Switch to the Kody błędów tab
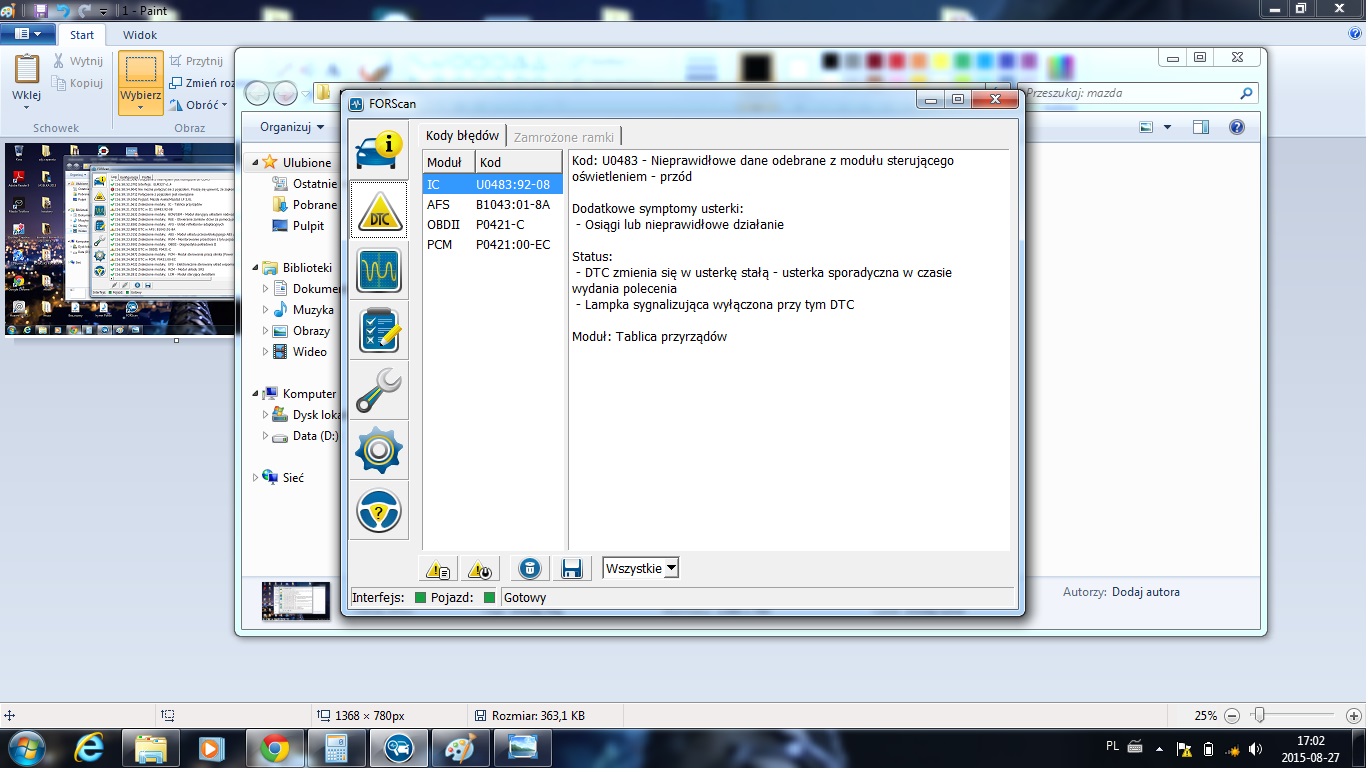 click(462, 136)
